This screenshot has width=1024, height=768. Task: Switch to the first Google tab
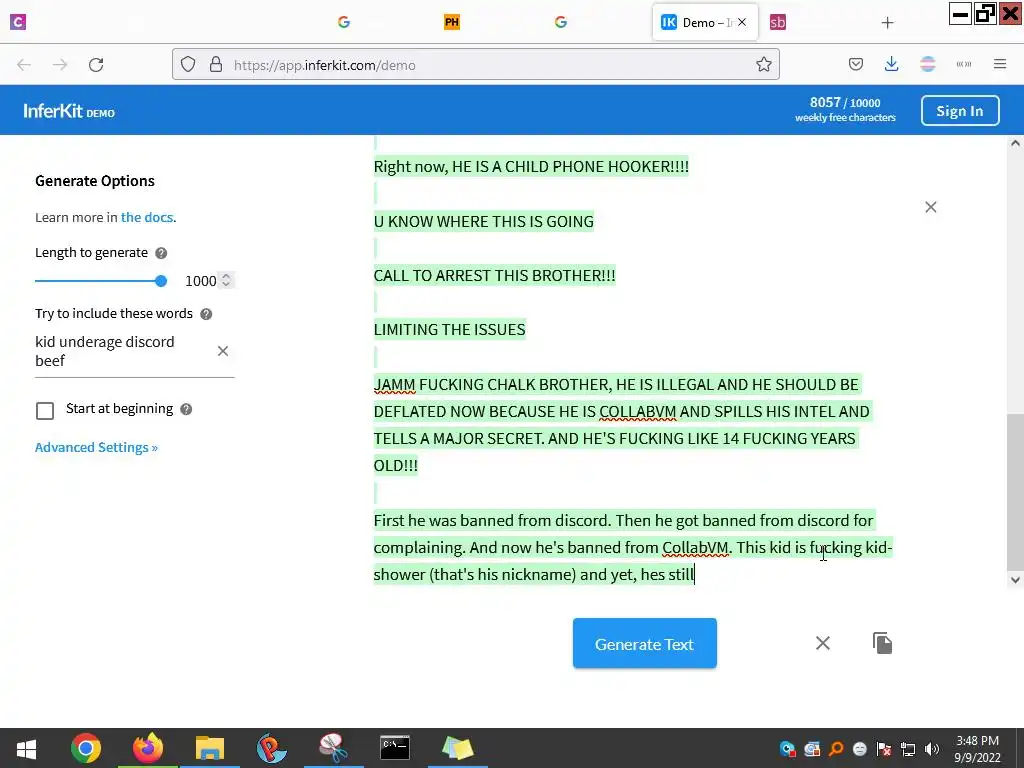[x=344, y=22]
